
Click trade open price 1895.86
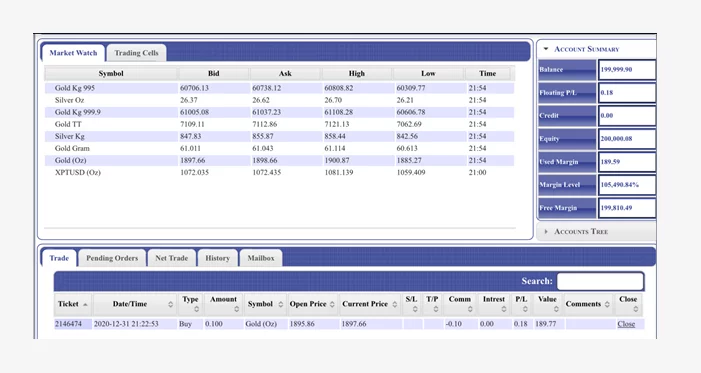click(302, 324)
